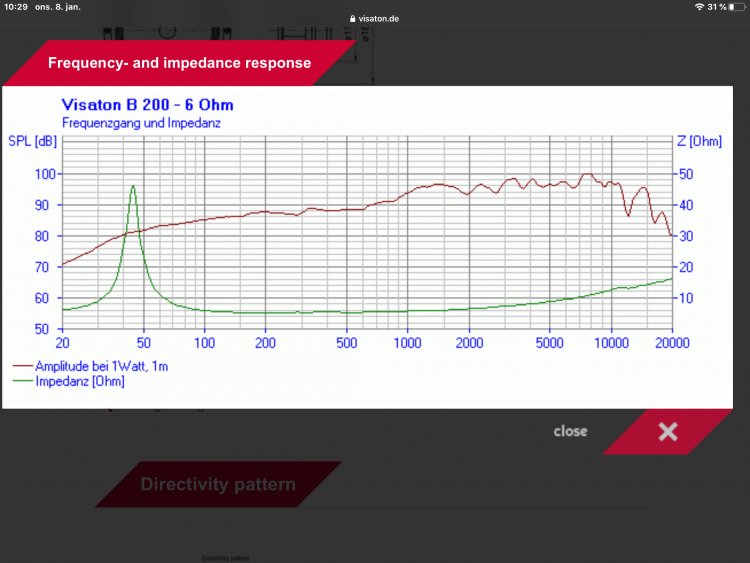Viewport: 750px width, 563px height.
Task: Click the 70 dB label on SPL axis
Action: click(42, 267)
